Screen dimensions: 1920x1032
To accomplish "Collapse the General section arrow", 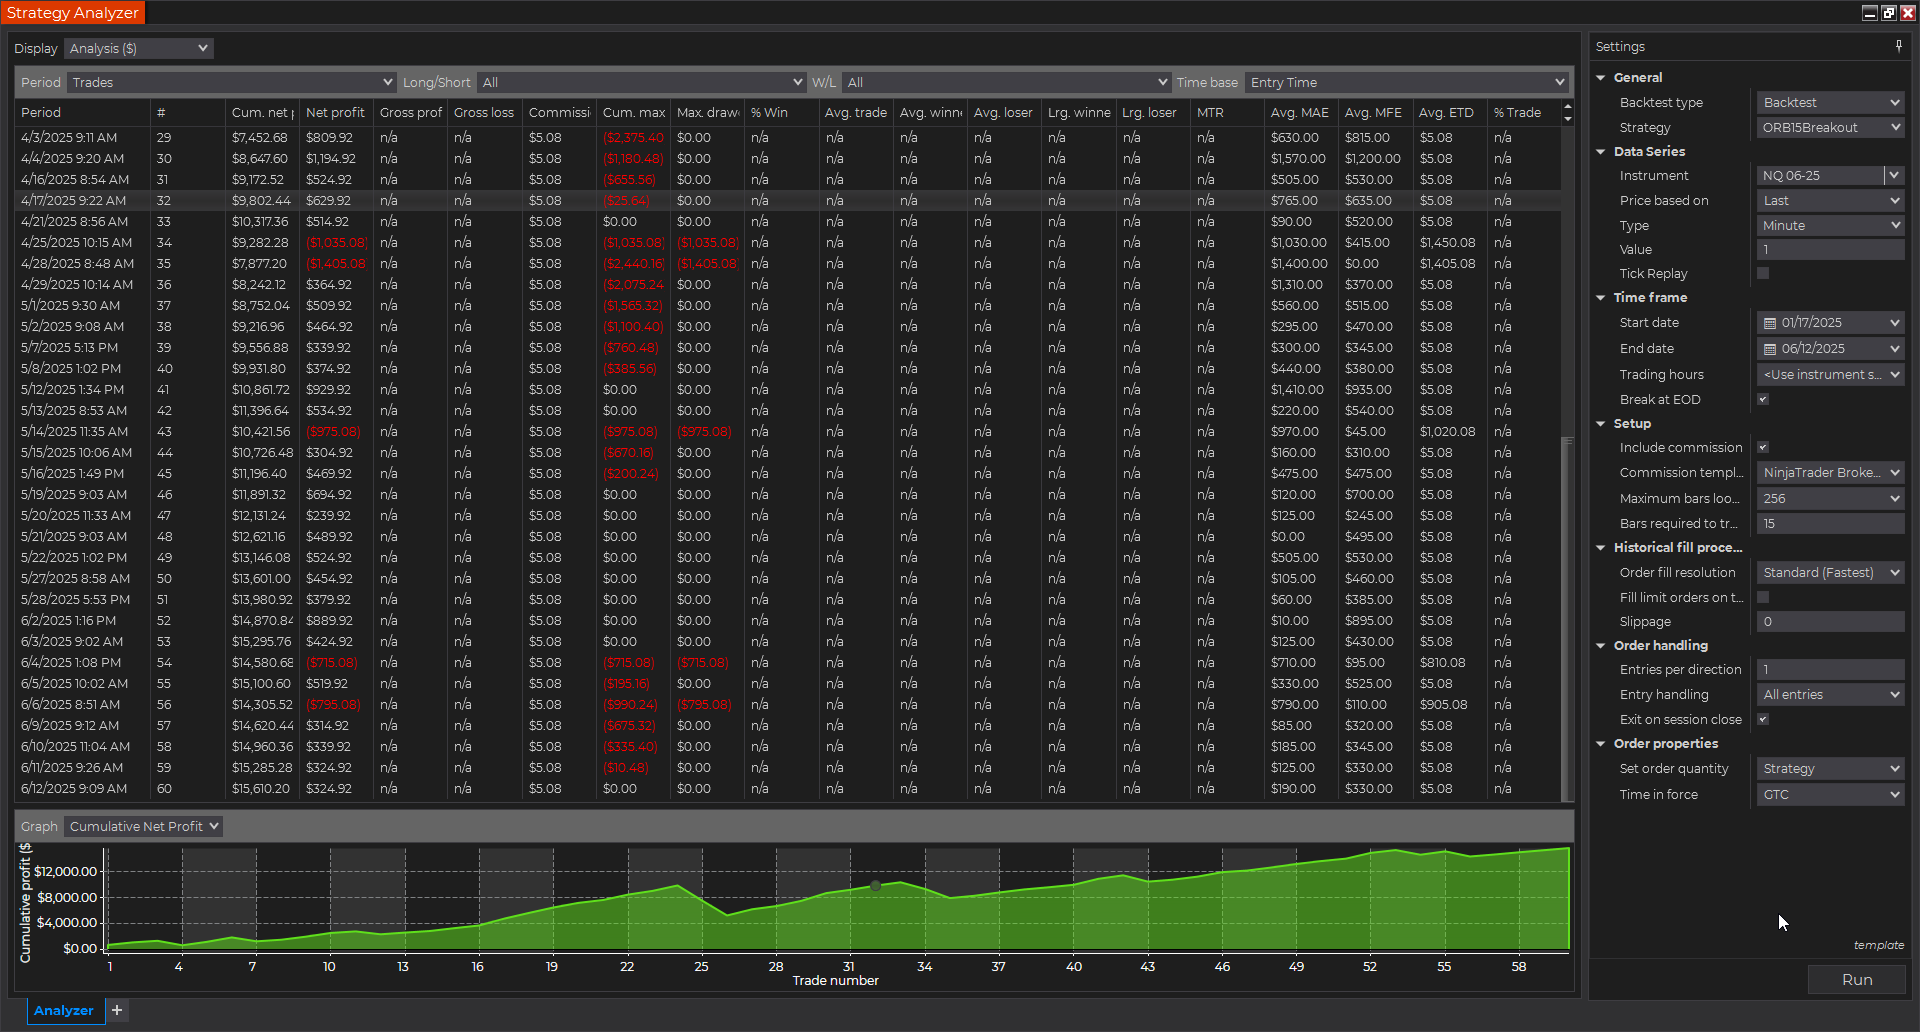I will point(1601,78).
